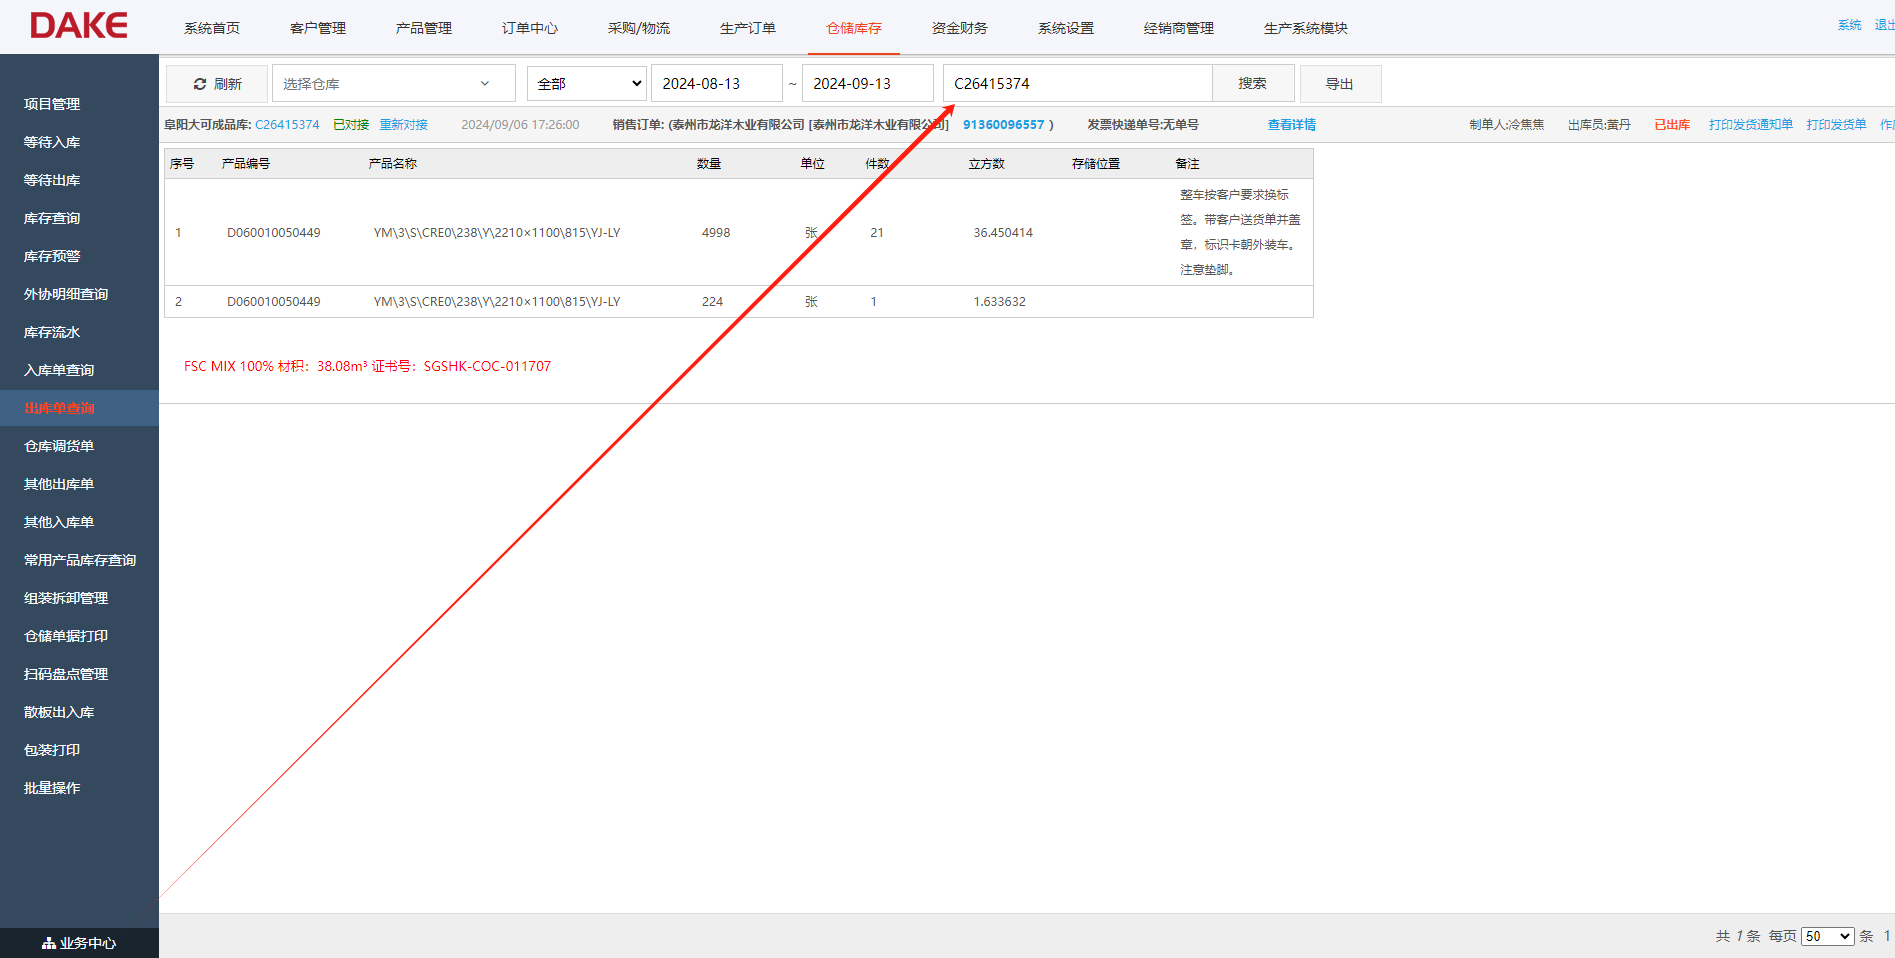Switch to the 仓储库存 tab

(853, 28)
